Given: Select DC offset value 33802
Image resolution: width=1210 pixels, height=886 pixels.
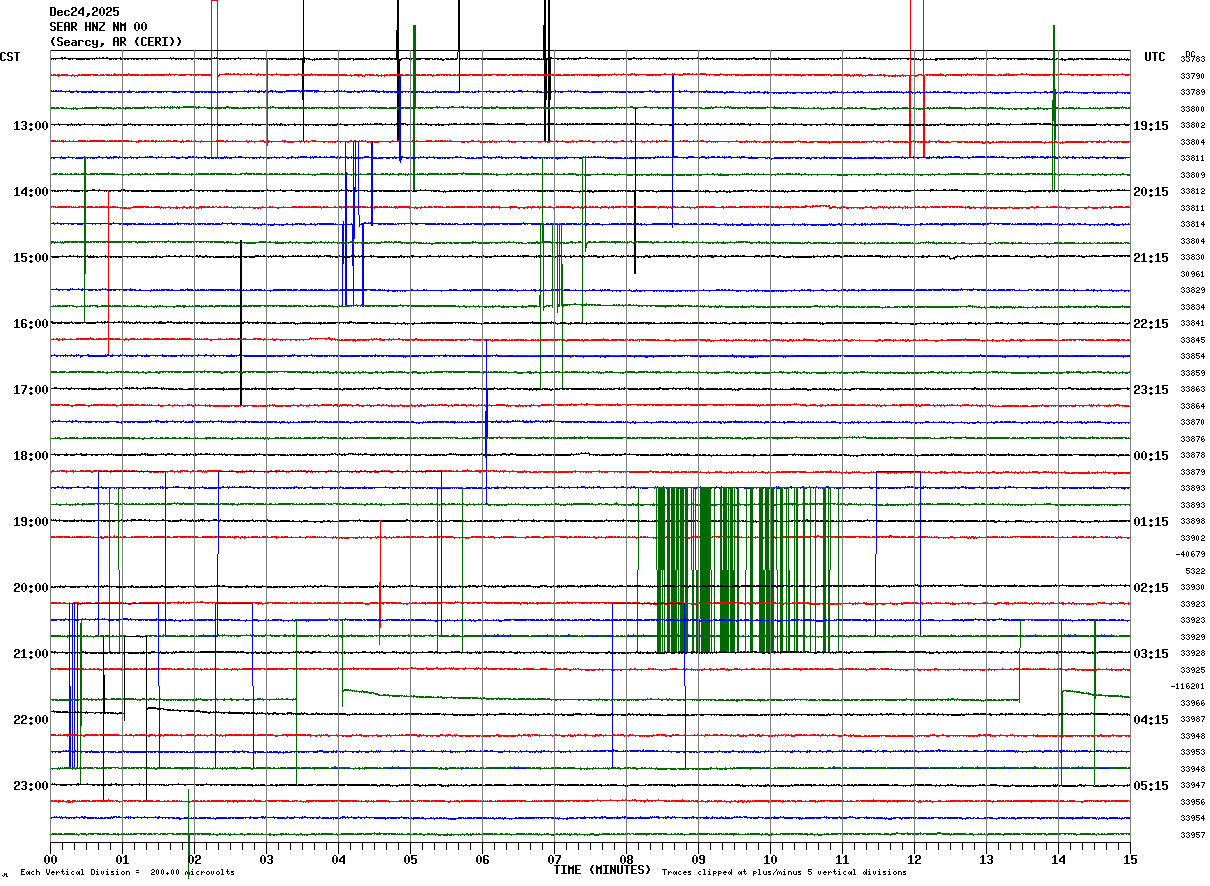Looking at the screenshot, I should [x=1192, y=126].
